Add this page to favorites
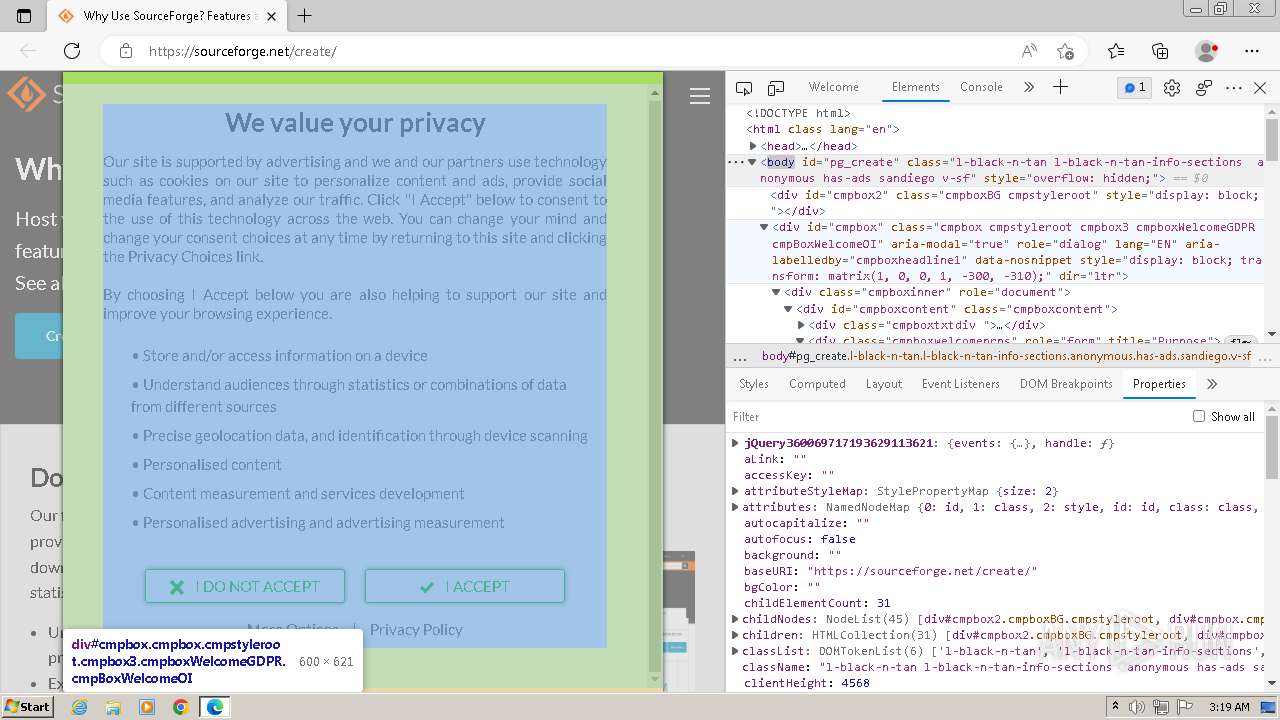Image resolution: width=1280 pixels, height=720 pixels. click(x=1065, y=51)
